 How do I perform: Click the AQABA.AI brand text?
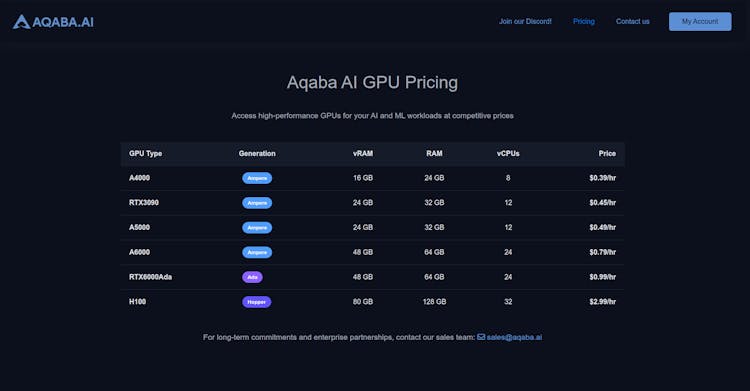tap(63, 22)
